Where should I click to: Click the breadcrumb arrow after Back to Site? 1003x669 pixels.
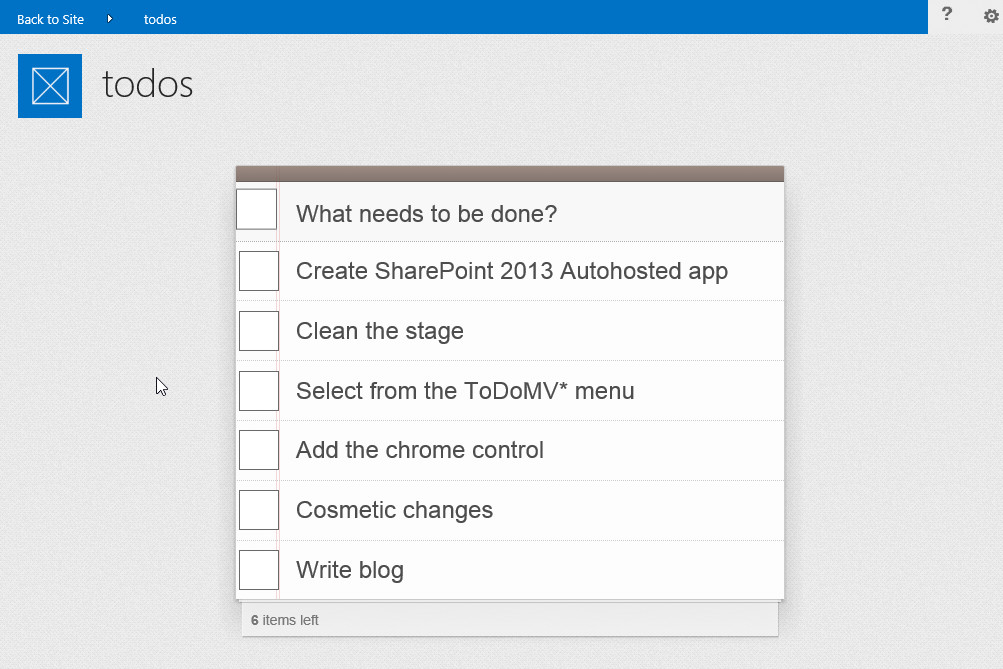point(109,19)
